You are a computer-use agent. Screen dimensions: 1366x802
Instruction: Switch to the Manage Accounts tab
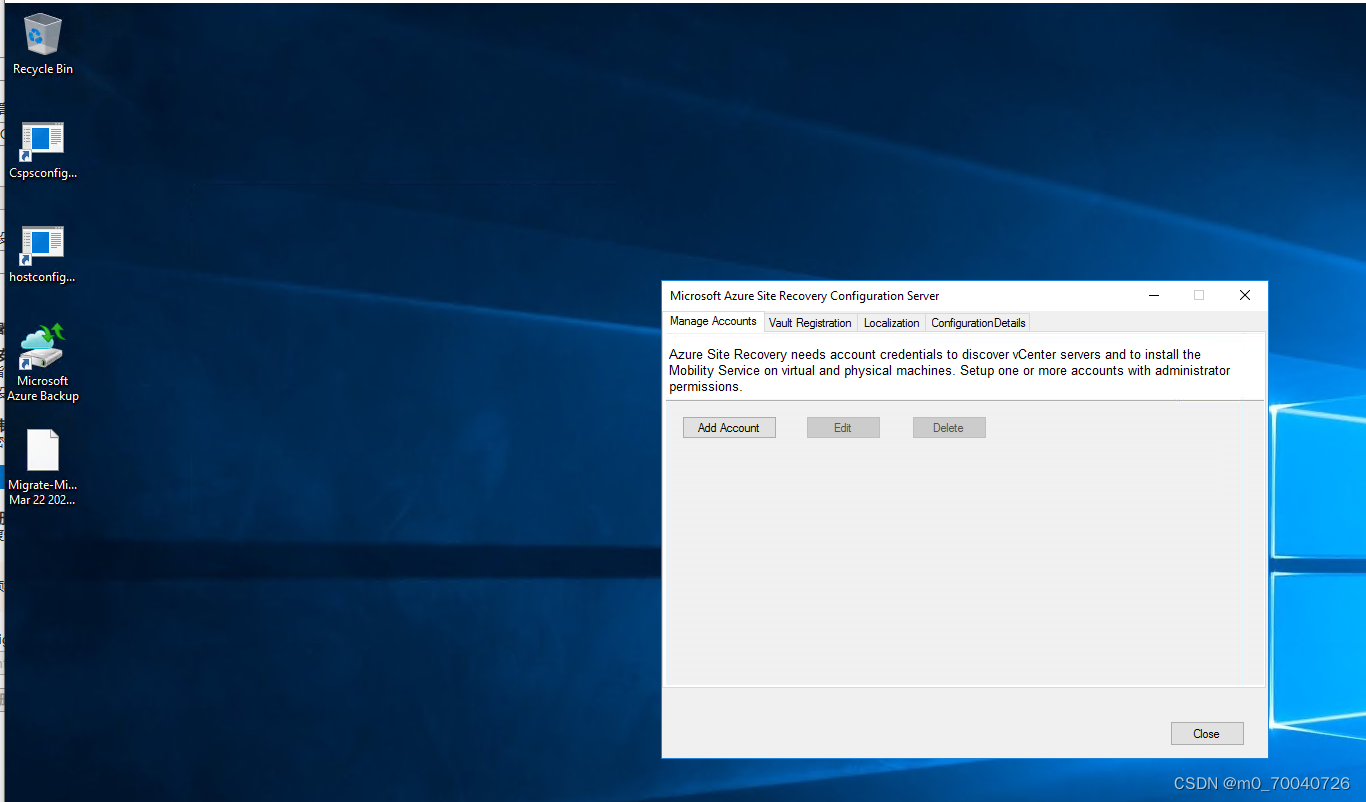(713, 321)
